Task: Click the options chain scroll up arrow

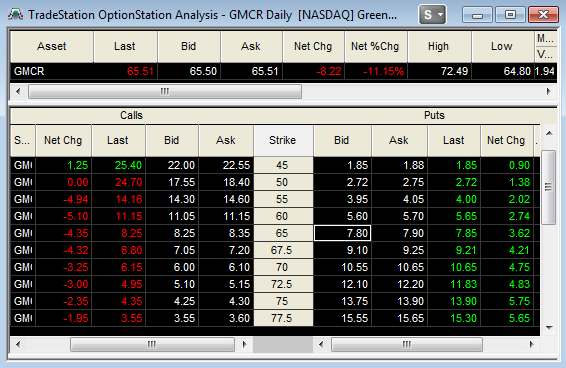Action: coord(549,134)
